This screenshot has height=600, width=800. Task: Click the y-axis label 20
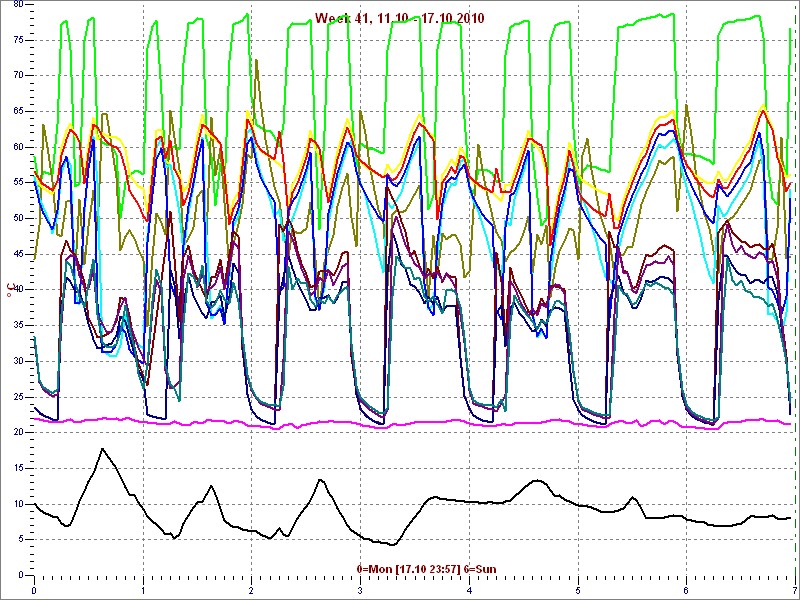[18, 433]
